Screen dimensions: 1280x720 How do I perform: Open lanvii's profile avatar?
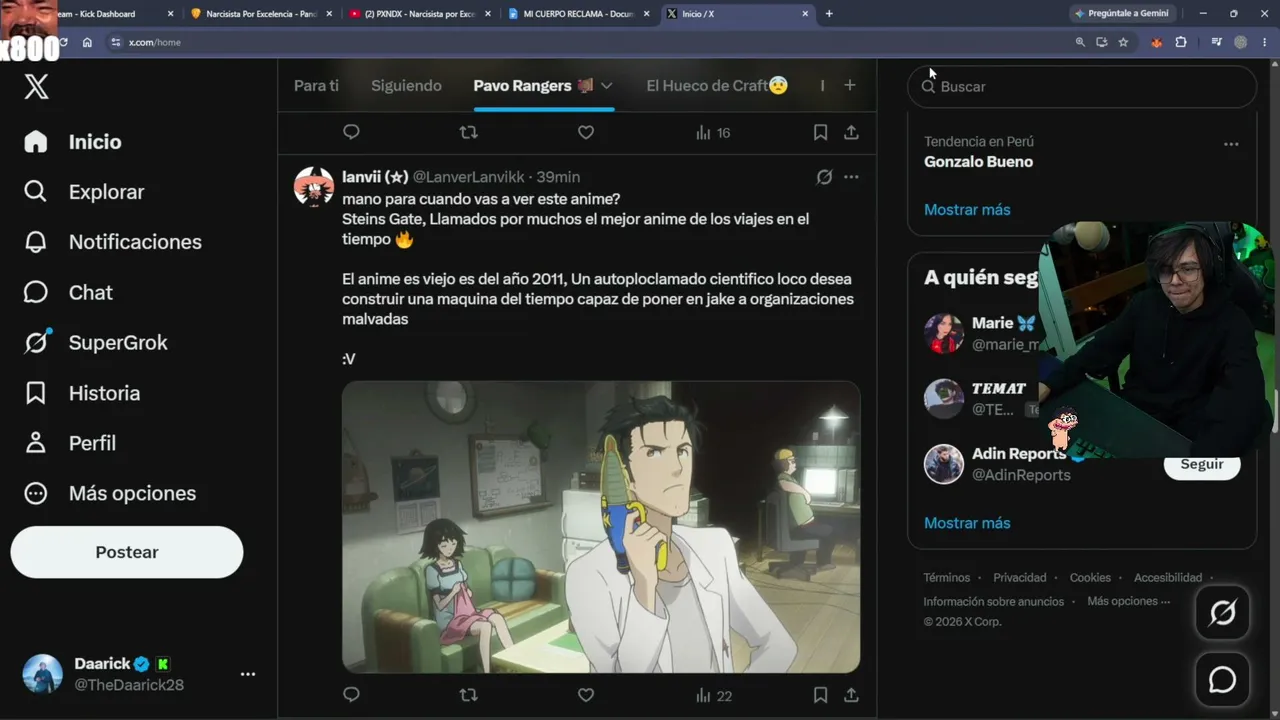[314, 187]
